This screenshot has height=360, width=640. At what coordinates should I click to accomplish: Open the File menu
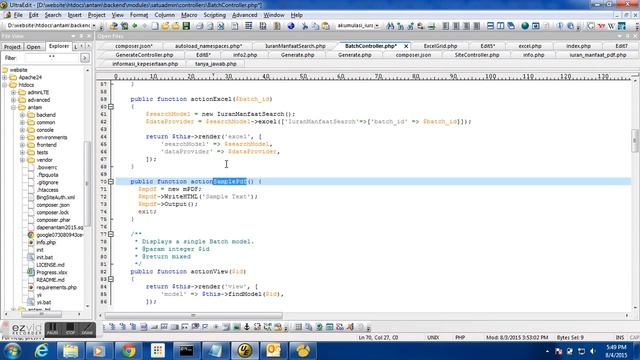click(18, 15)
